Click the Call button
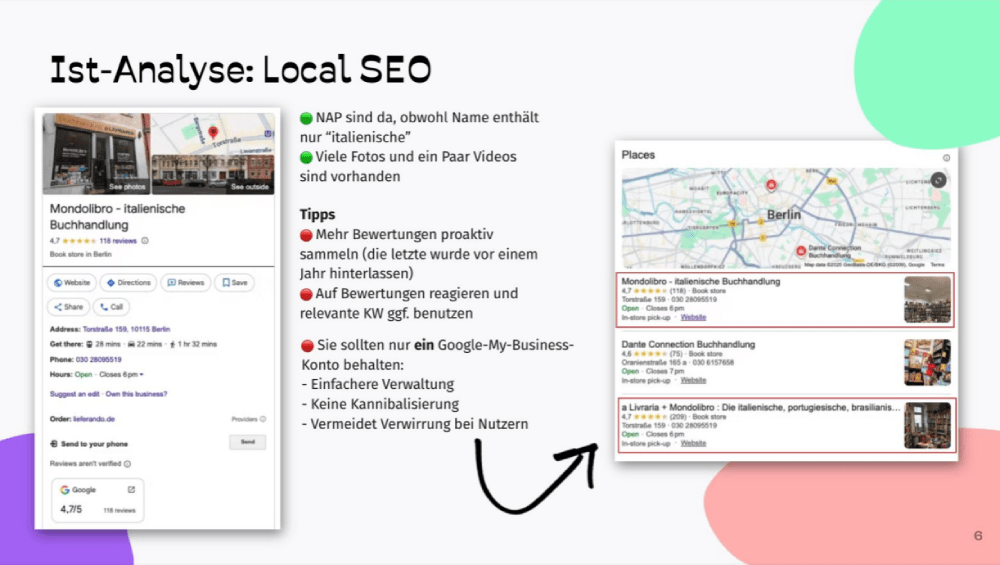1000x565 pixels. (x=112, y=307)
